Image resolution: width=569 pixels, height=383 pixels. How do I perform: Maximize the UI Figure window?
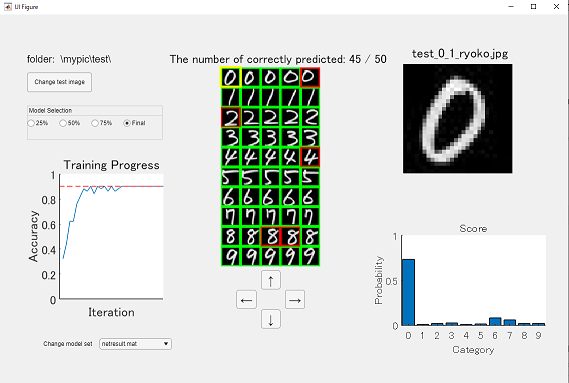click(x=533, y=7)
